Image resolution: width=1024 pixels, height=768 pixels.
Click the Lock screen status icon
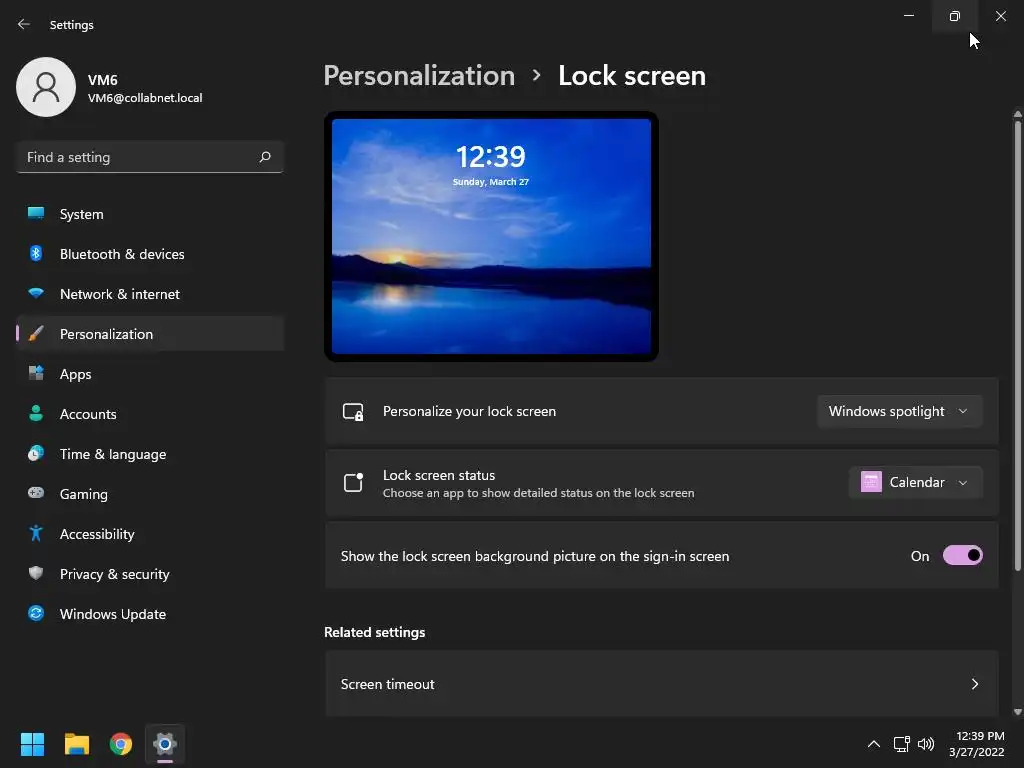pos(353,483)
